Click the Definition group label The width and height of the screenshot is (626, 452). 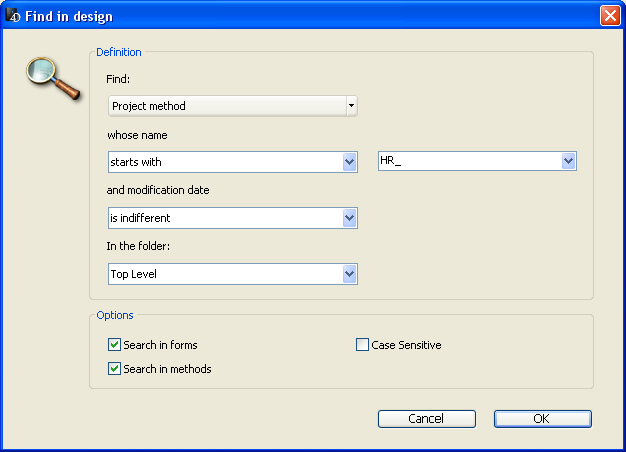[119, 52]
